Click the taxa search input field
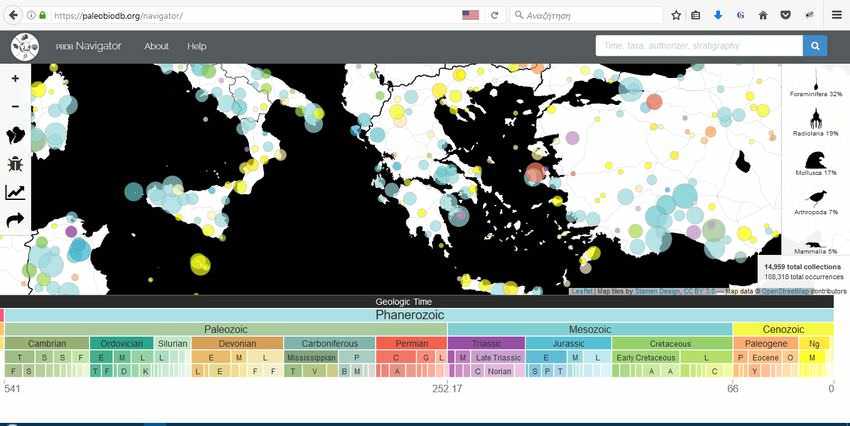 pyautogui.click(x=698, y=46)
